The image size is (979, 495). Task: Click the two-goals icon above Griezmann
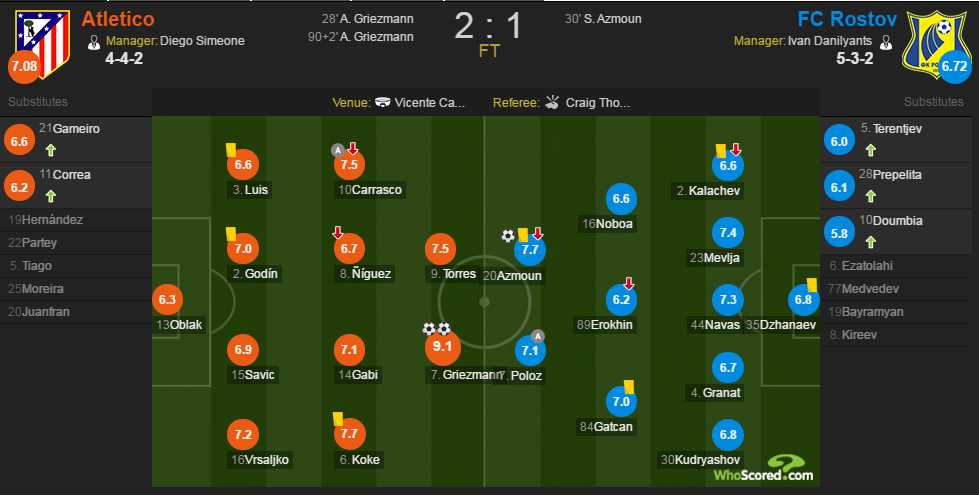coord(436,328)
